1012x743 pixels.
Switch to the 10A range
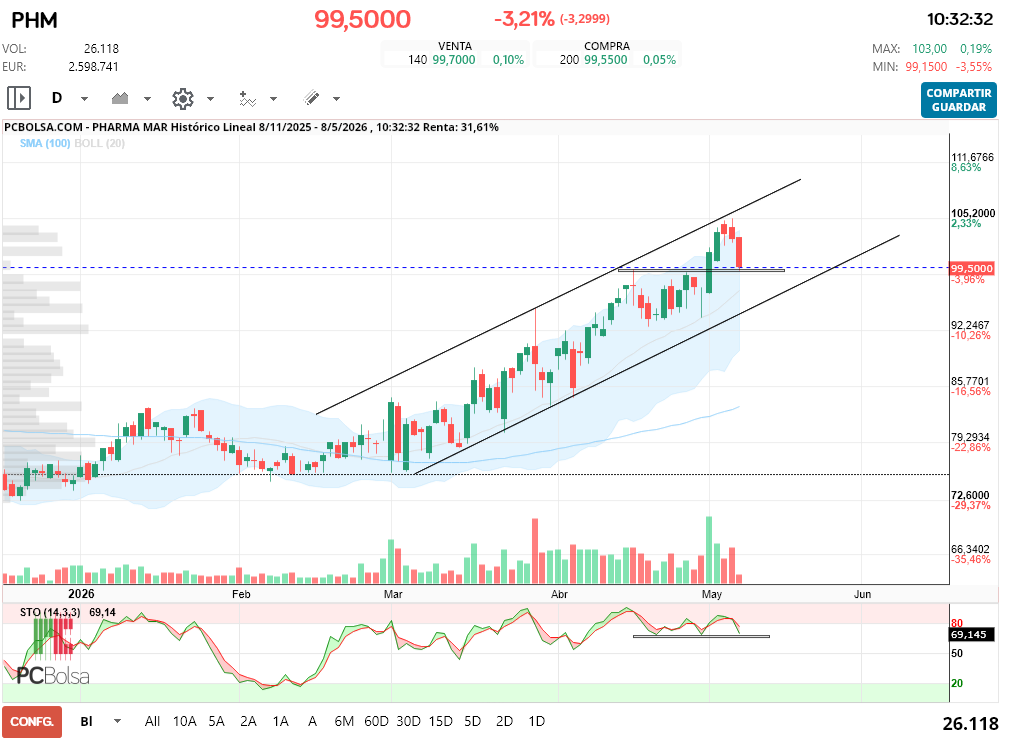(185, 722)
